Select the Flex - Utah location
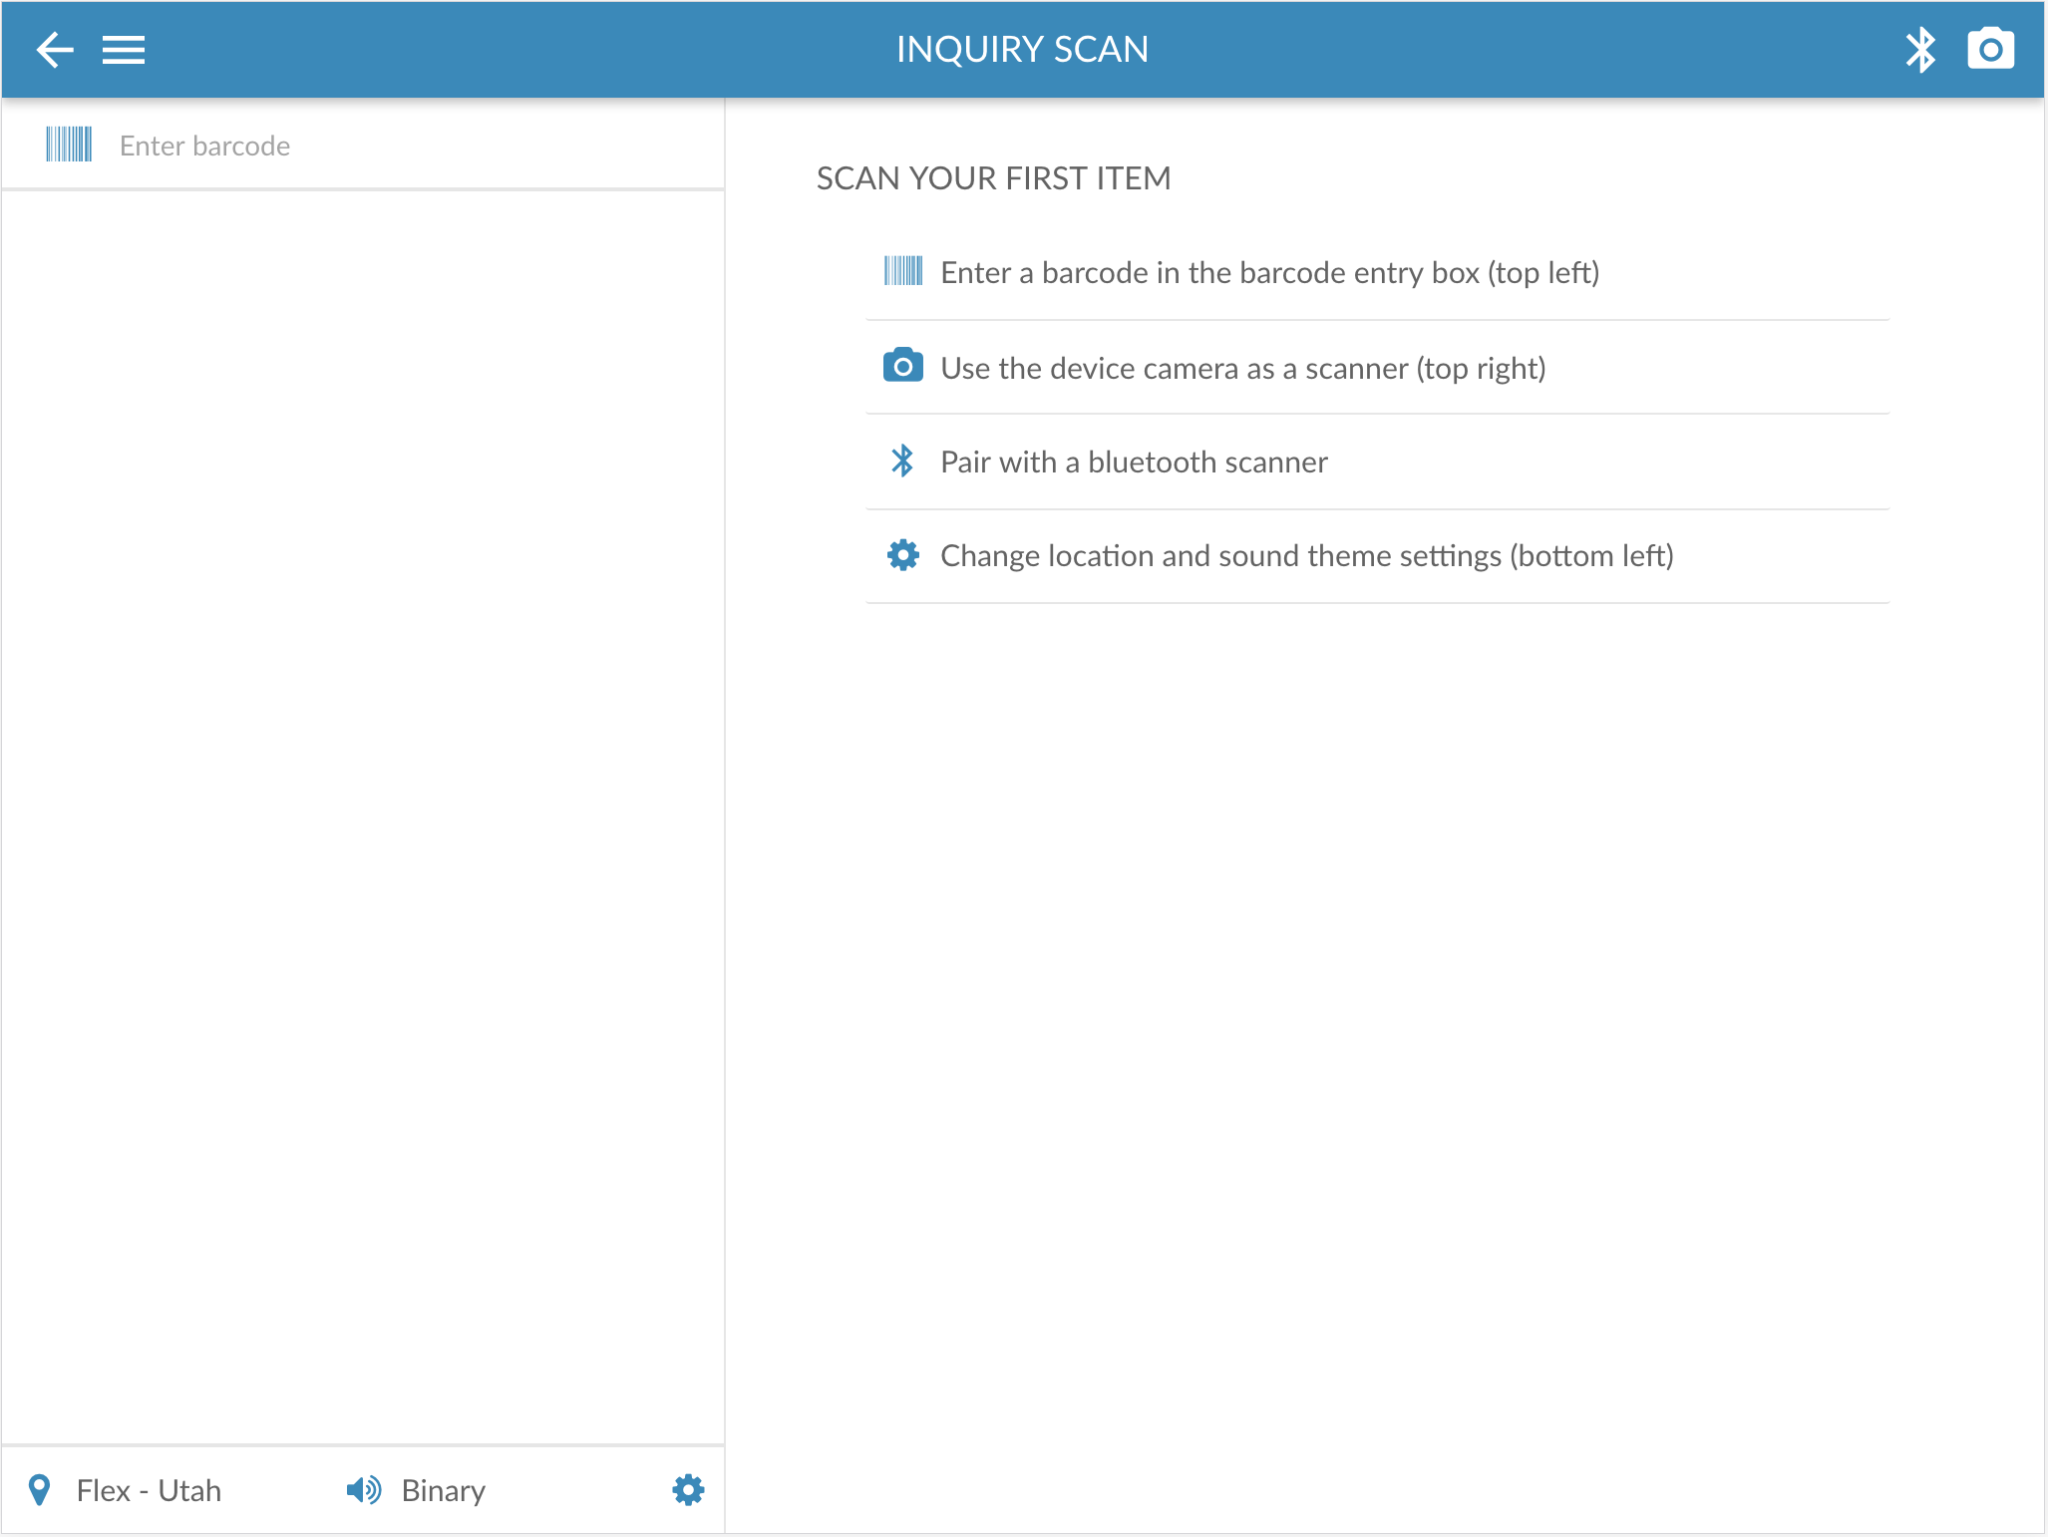The image size is (2048, 1537). click(x=149, y=1490)
